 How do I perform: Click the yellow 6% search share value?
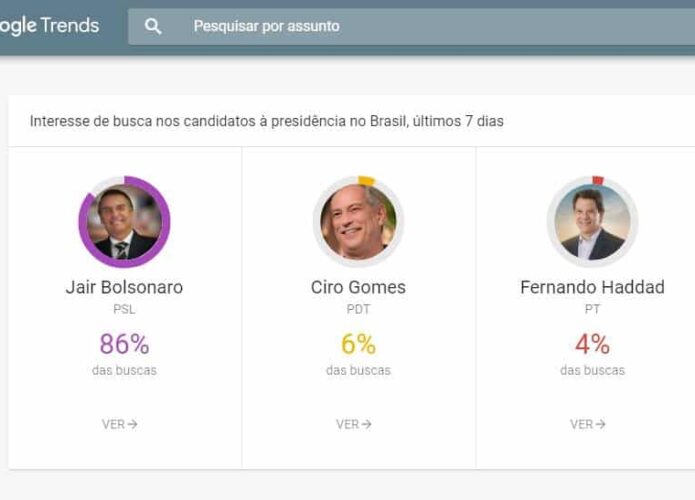[359, 344]
